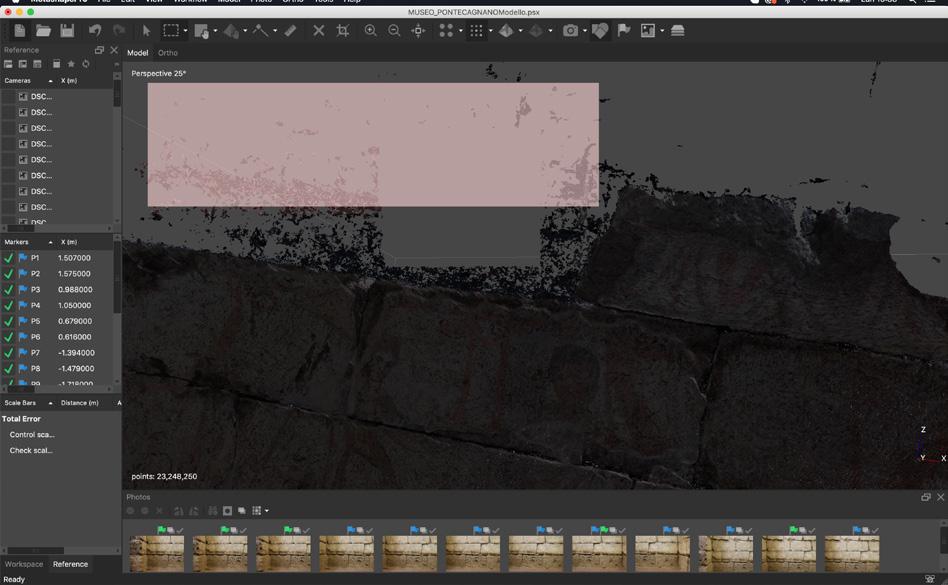The width and height of the screenshot is (948, 585).
Task: Open the selection tool dropdown arrow
Action: (185, 31)
